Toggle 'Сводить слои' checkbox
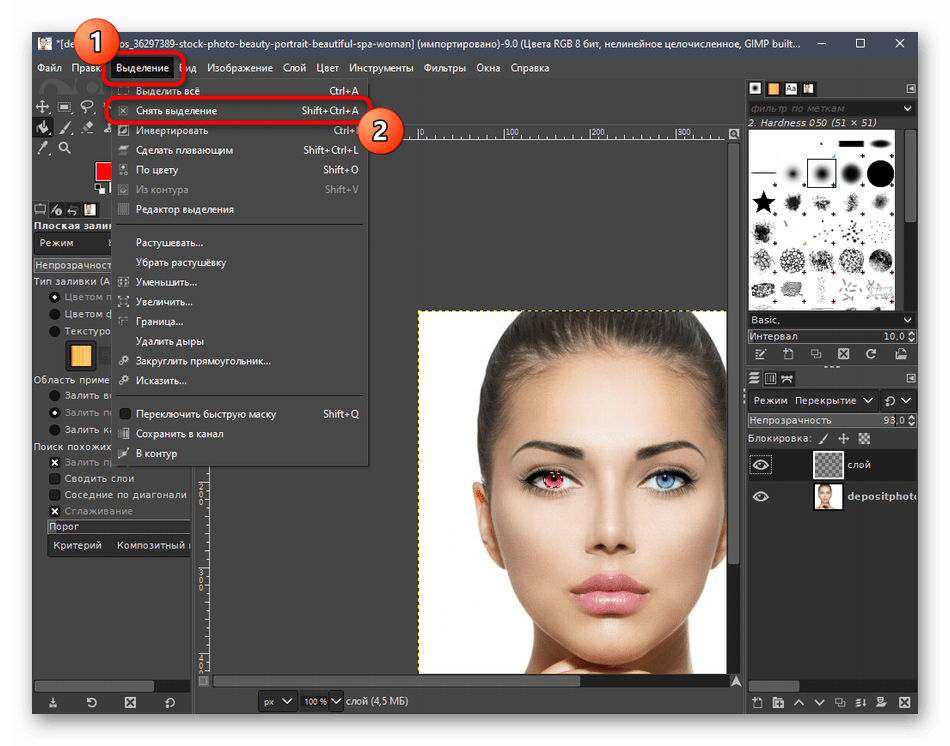 pyautogui.click(x=56, y=479)
